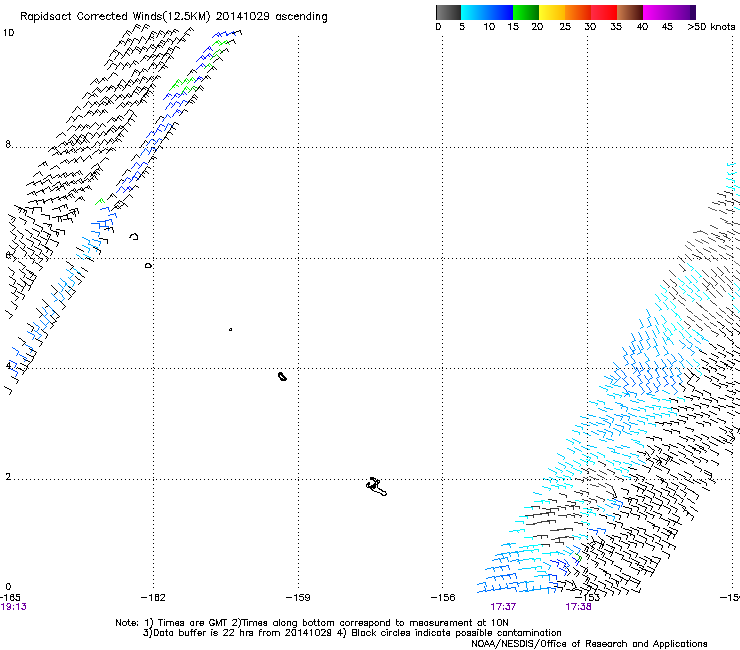
Task: Select the '35' label under the color legend
Action: (x=616, y=27)
